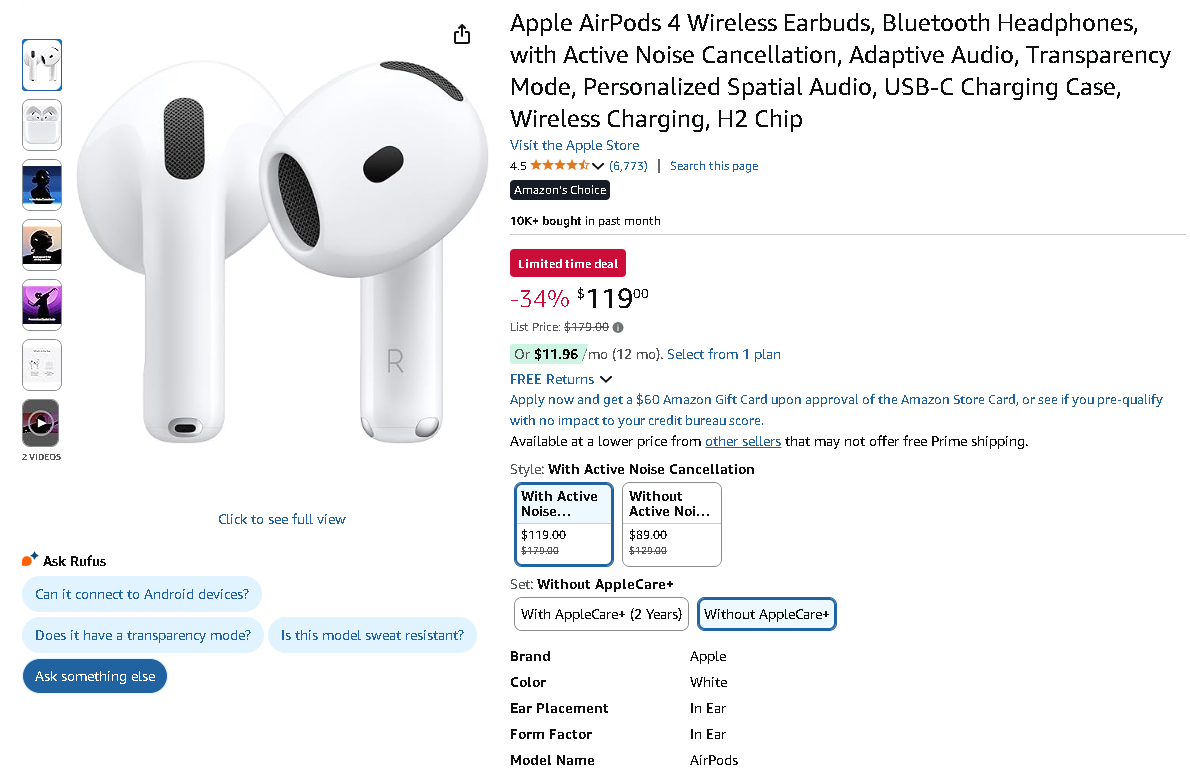Expand the FREE Returns dropdown
This screenshot has width=1190, height=770.
tap(605, 380)
